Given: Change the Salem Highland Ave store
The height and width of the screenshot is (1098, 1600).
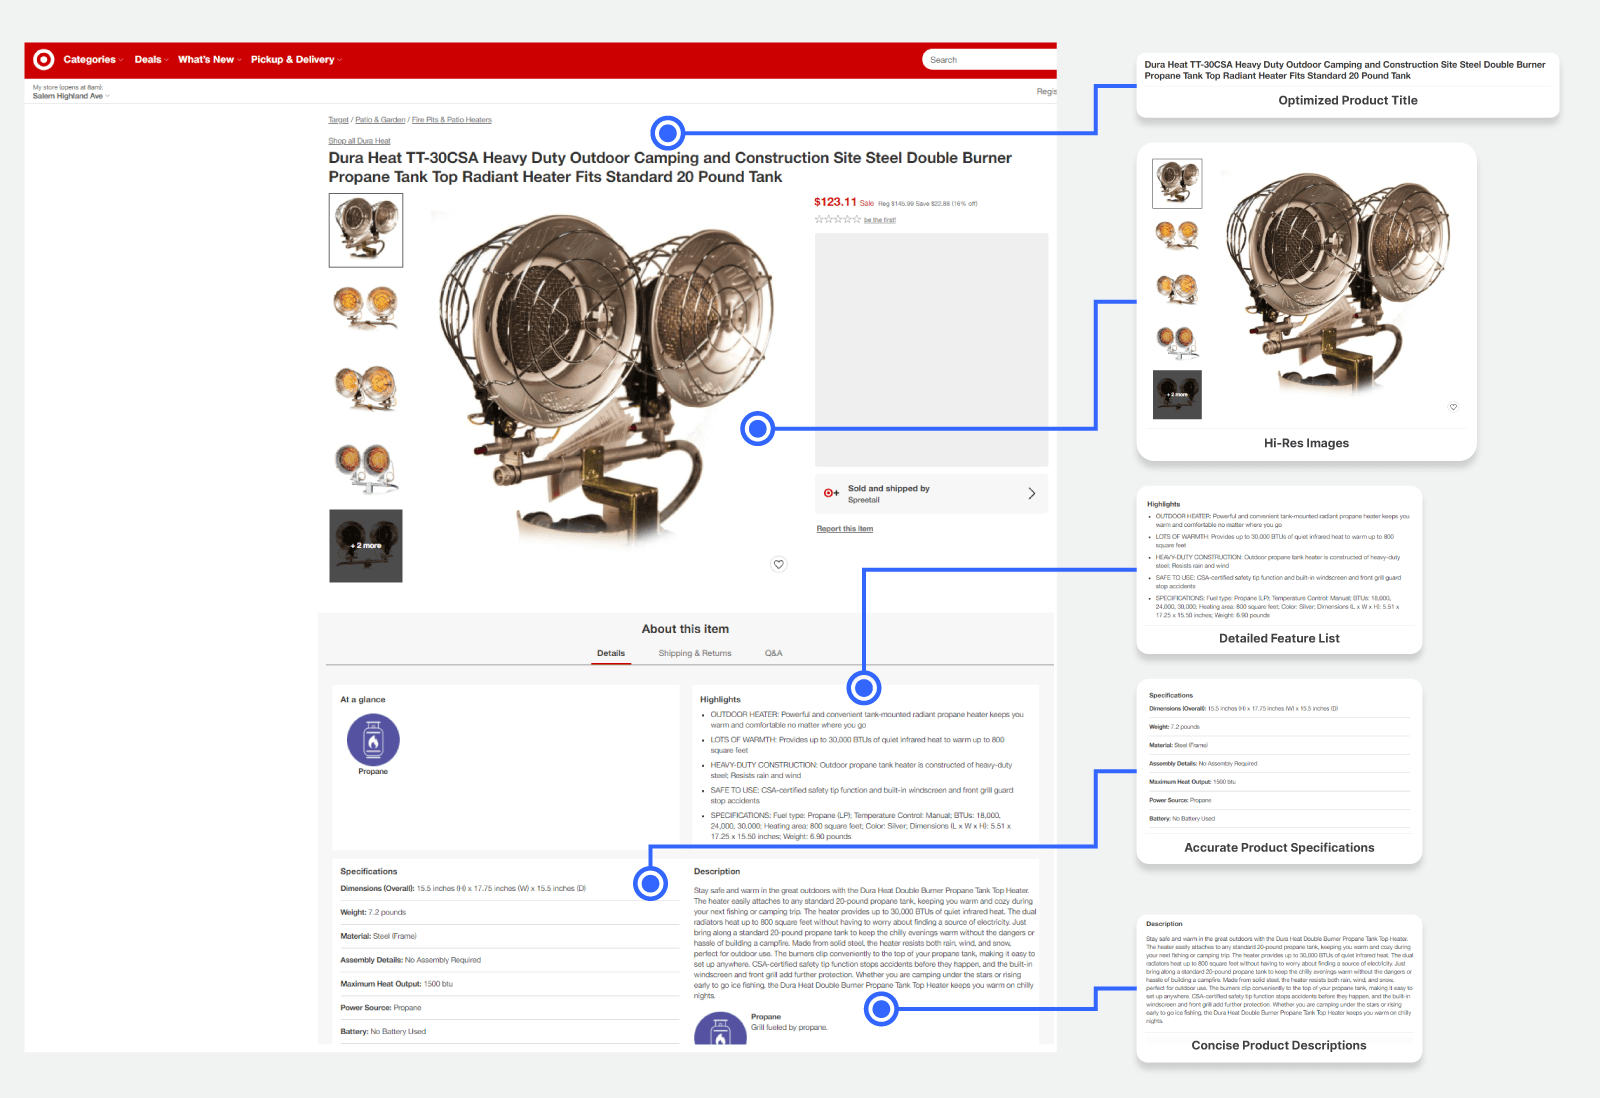Looking at the screenshot, I should point(70,96).
